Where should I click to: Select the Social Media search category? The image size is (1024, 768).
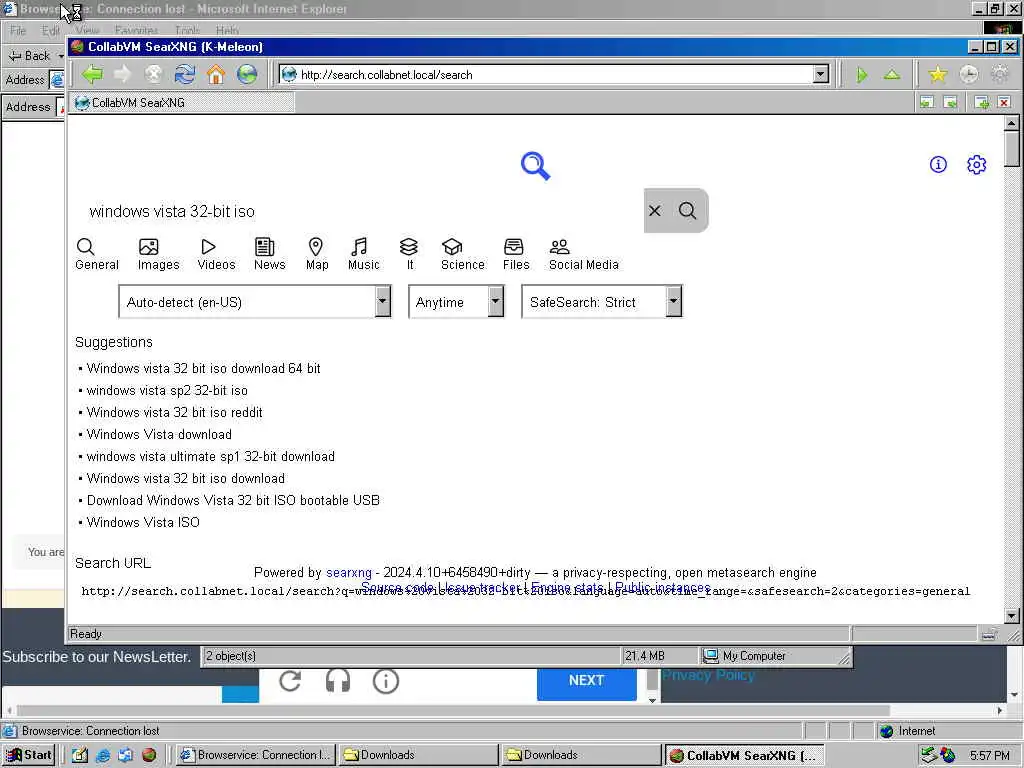point(583,254)
